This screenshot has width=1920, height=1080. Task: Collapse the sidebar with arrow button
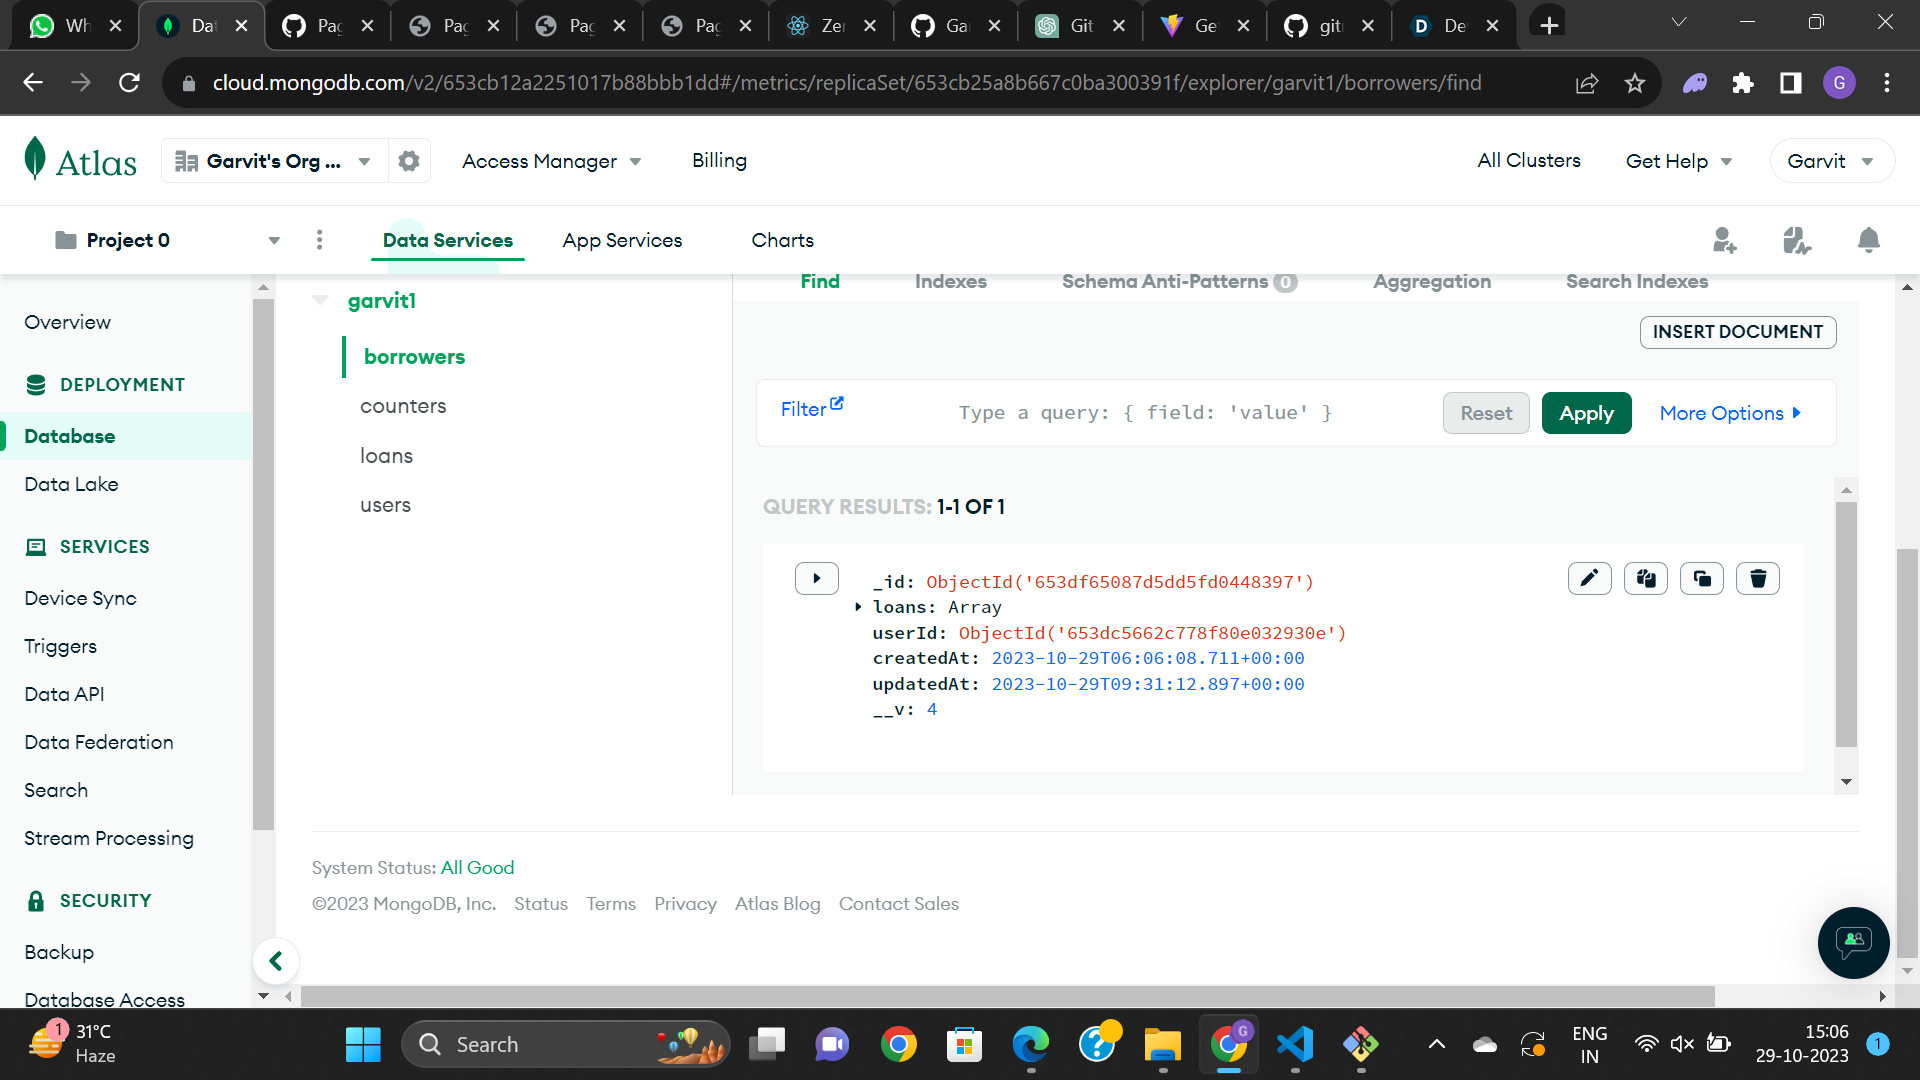pos(276,961)
